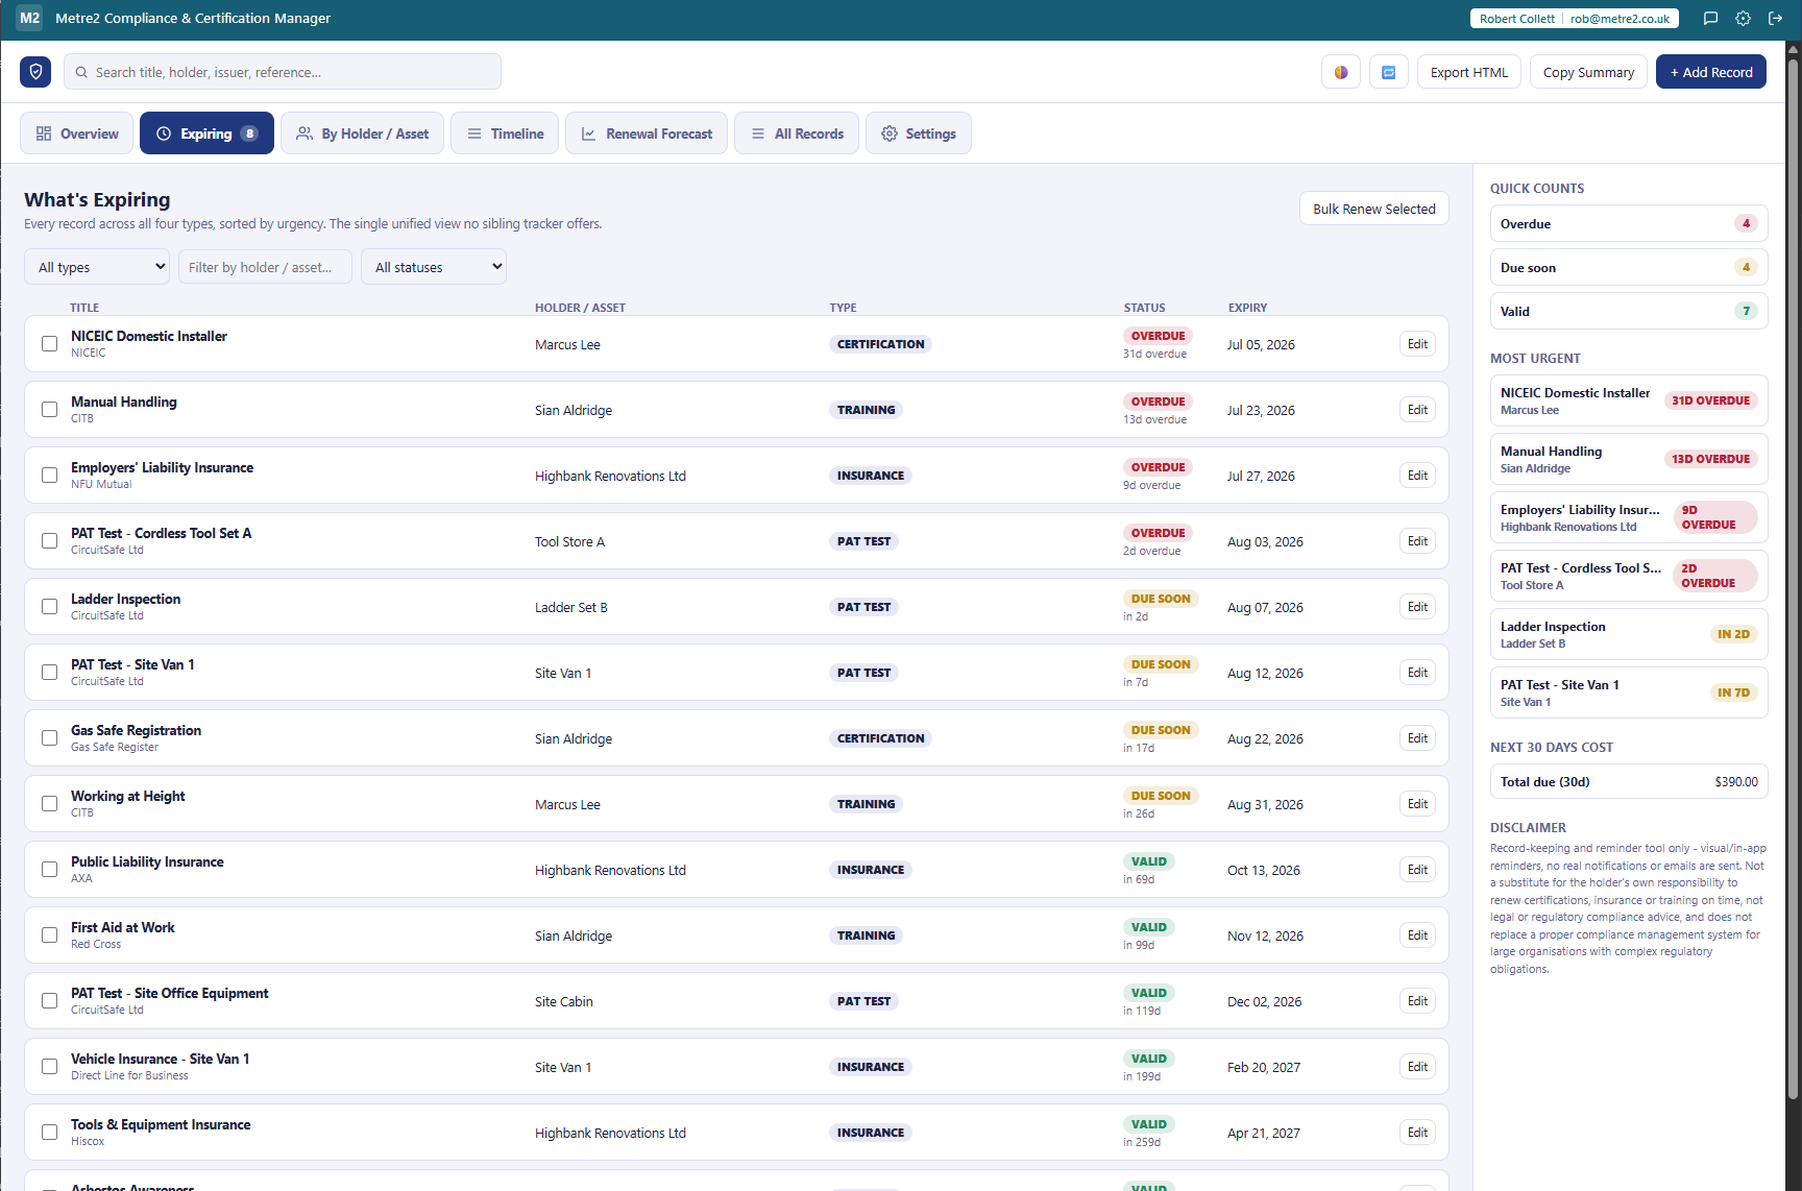Click the Expiring tab count badge 8
Screen dimensions: 1802x1191
point(249,133)
